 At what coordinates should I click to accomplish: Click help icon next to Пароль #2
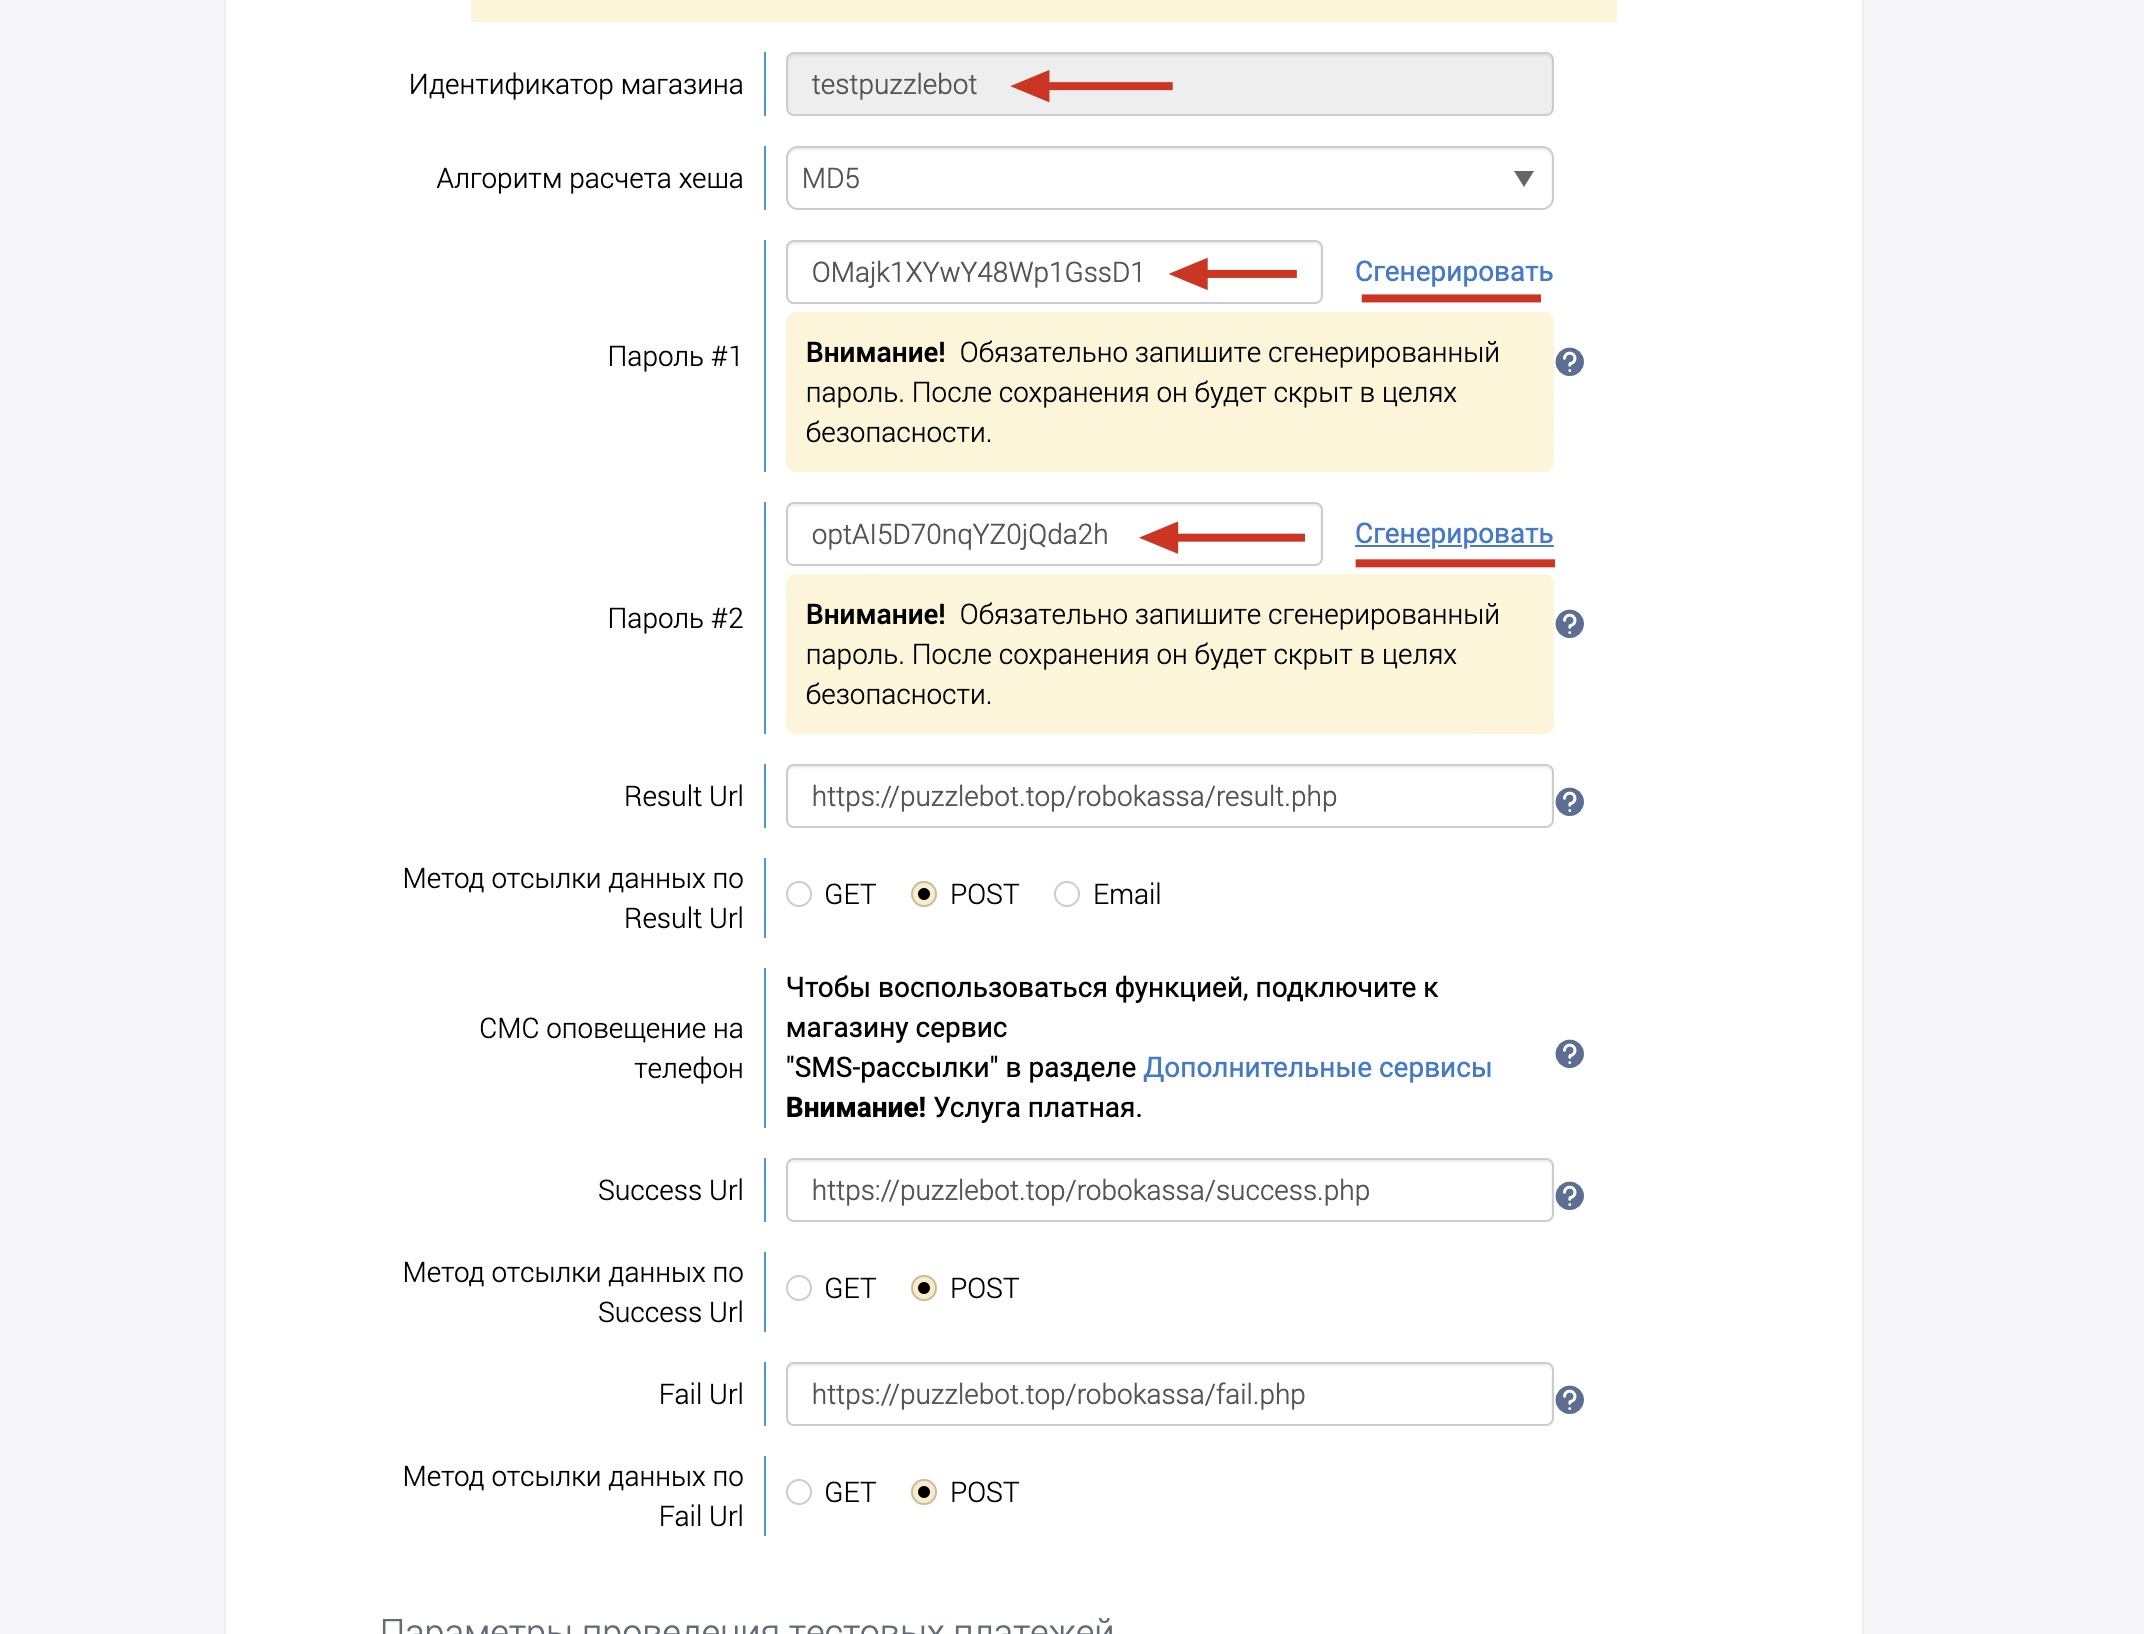(1569, 624)
